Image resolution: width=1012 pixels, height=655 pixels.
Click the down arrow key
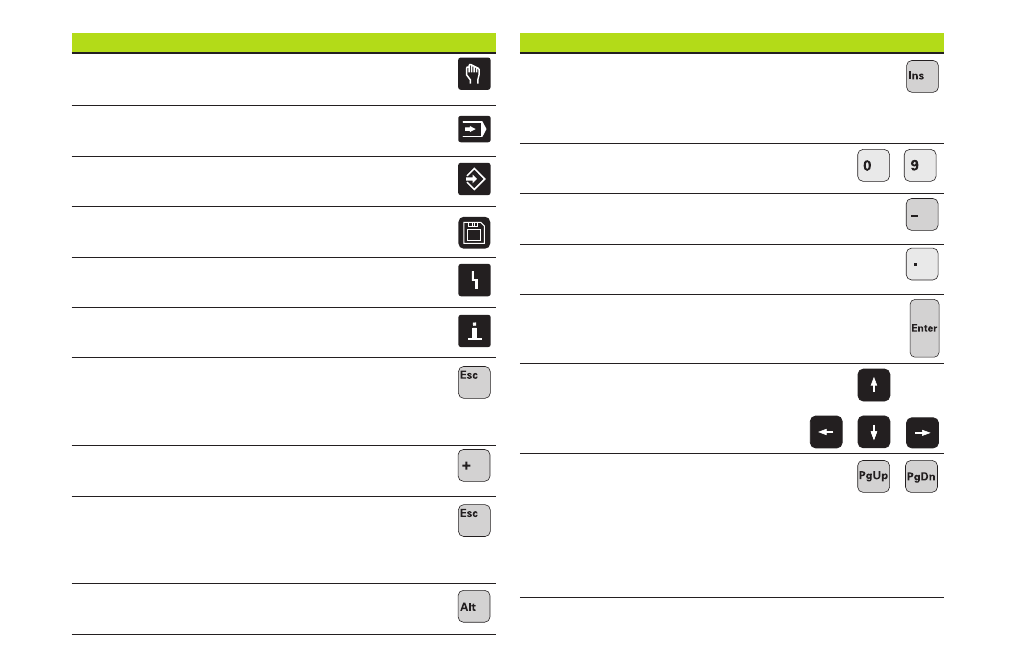(874, 432)
